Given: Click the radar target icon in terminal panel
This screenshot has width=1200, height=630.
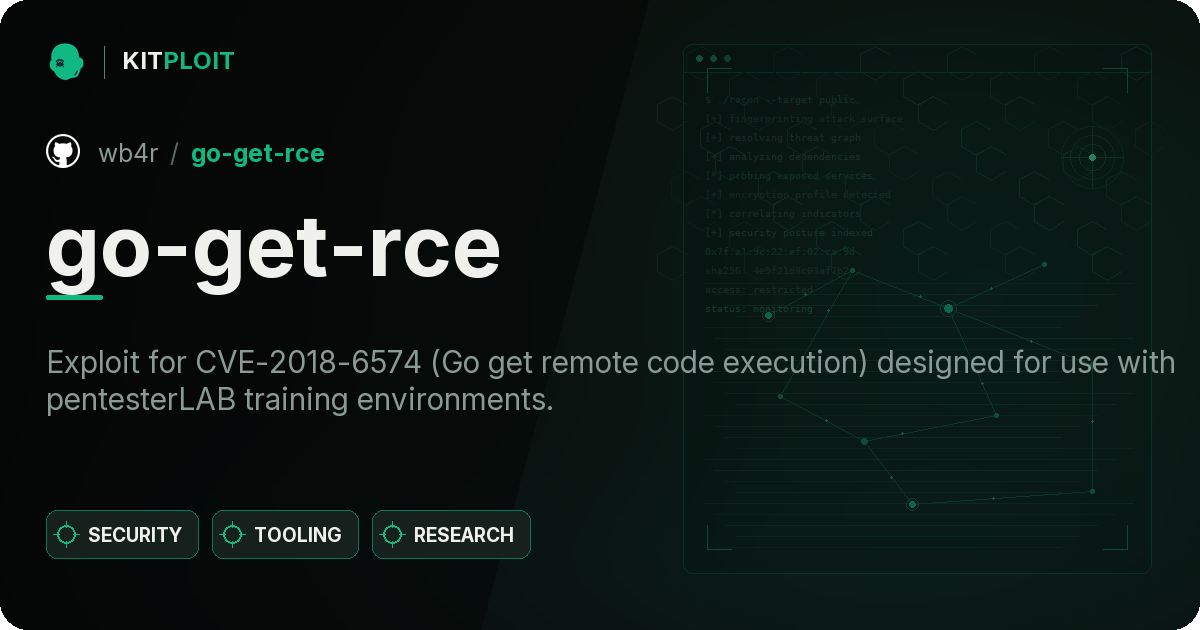Looking at the screenshot, I should click(x=1092, y=157).
